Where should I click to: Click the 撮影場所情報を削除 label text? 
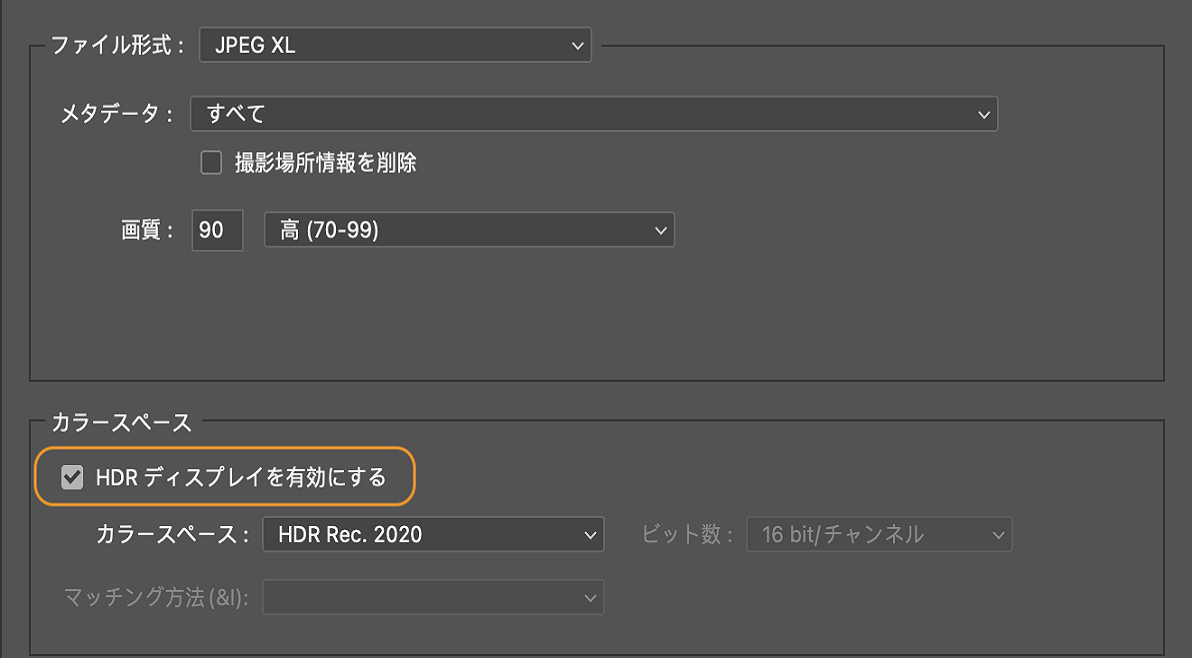point(325,163)
